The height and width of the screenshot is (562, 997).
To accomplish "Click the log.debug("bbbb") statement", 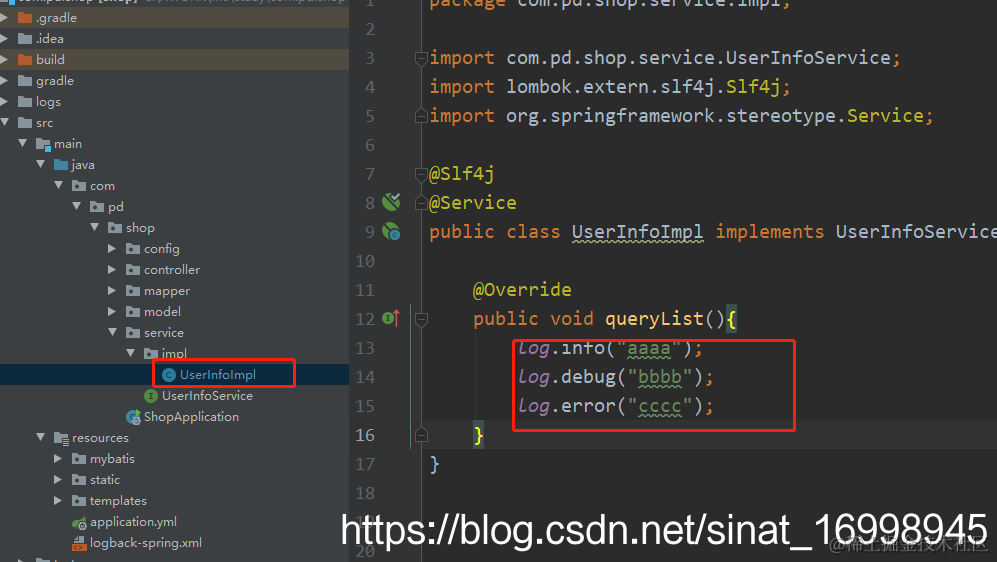I will [x=615, y=377].
